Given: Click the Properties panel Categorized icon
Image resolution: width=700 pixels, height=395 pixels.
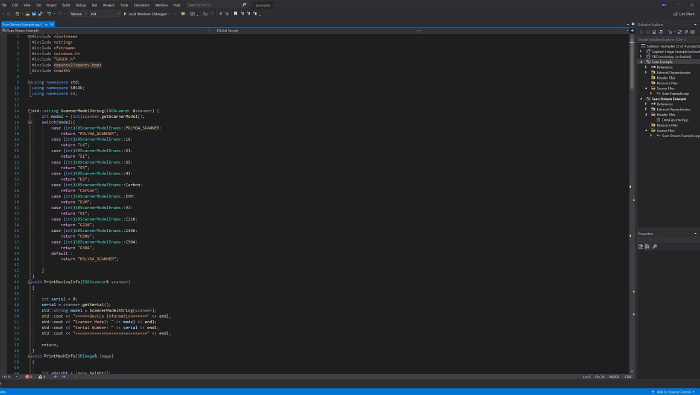Looking at the screenshot, I should pyautogui.click(x=641, y=246).
